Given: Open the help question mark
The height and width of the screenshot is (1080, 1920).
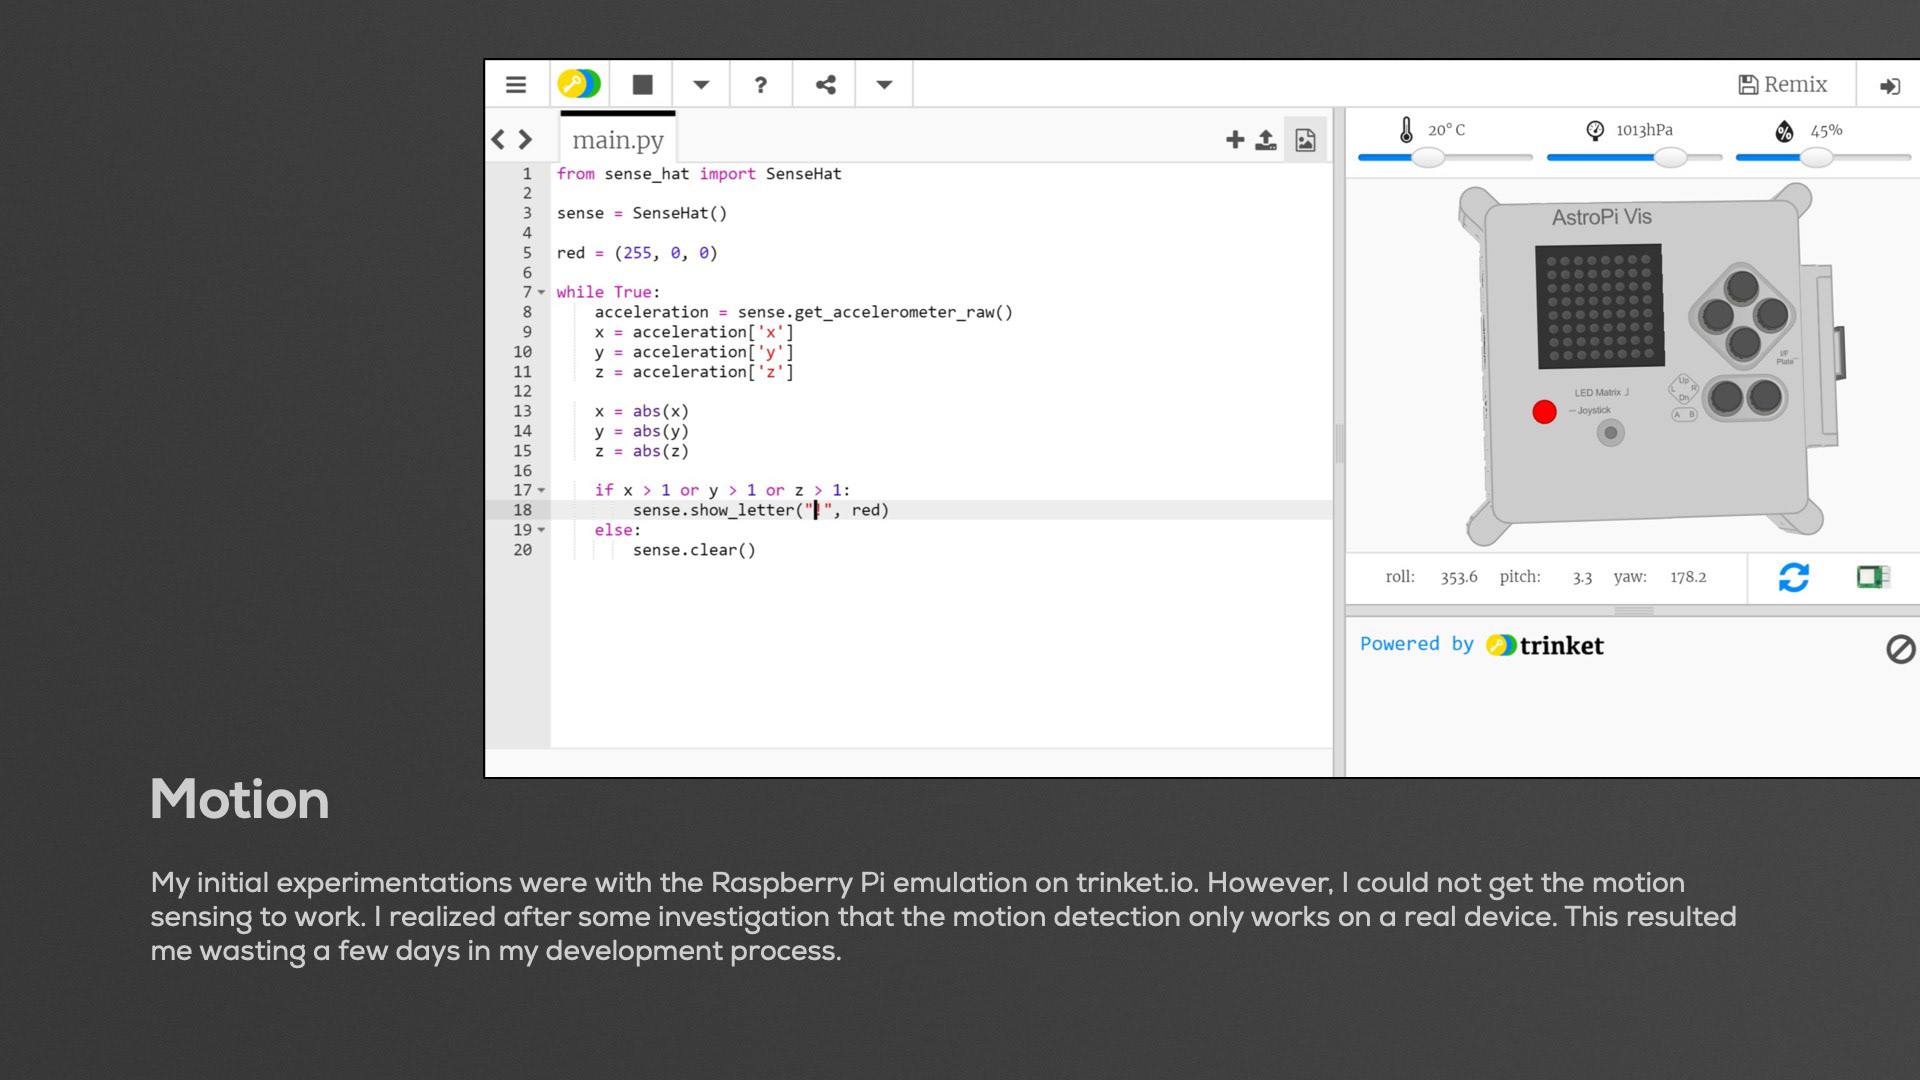Looking at the screenshot, I should click(760, 85).
